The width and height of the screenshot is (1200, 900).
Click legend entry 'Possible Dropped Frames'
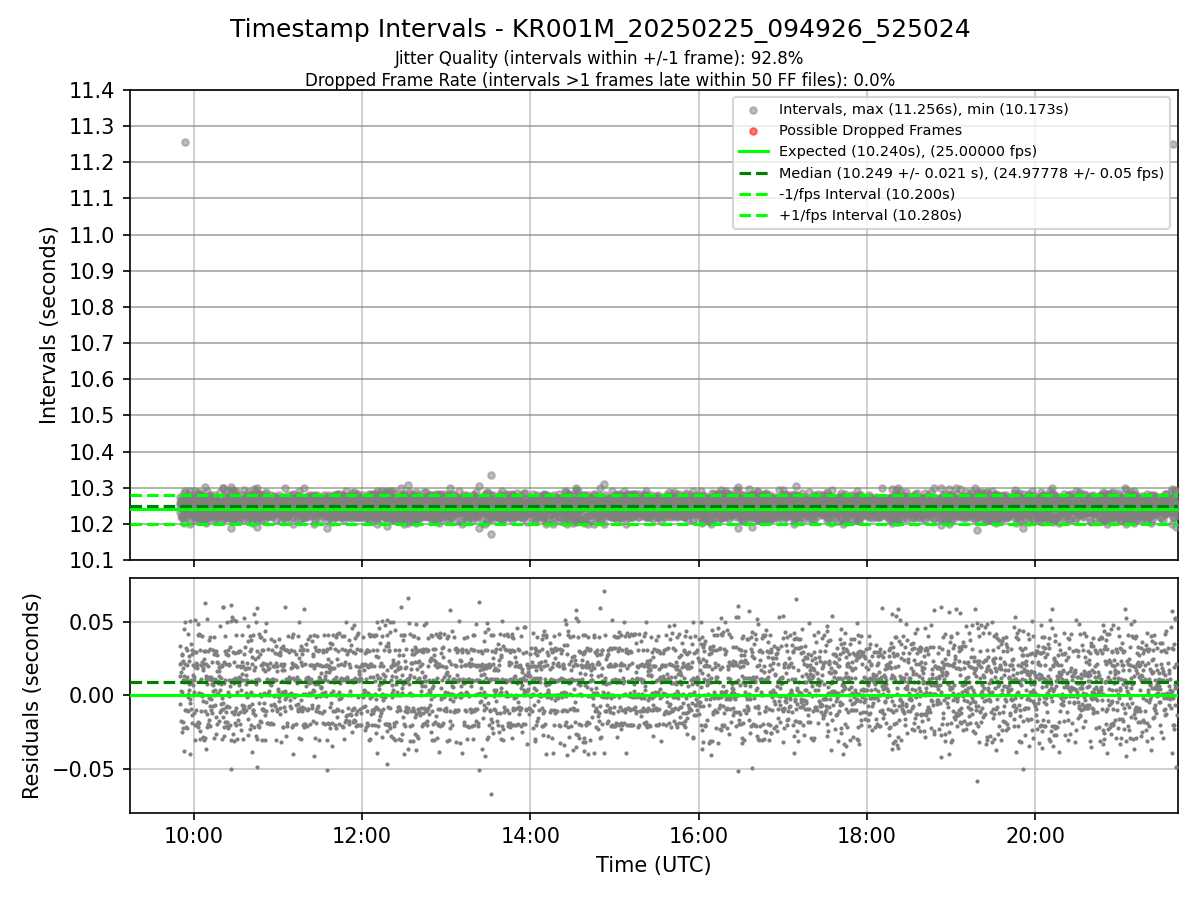tap(870, 130)
